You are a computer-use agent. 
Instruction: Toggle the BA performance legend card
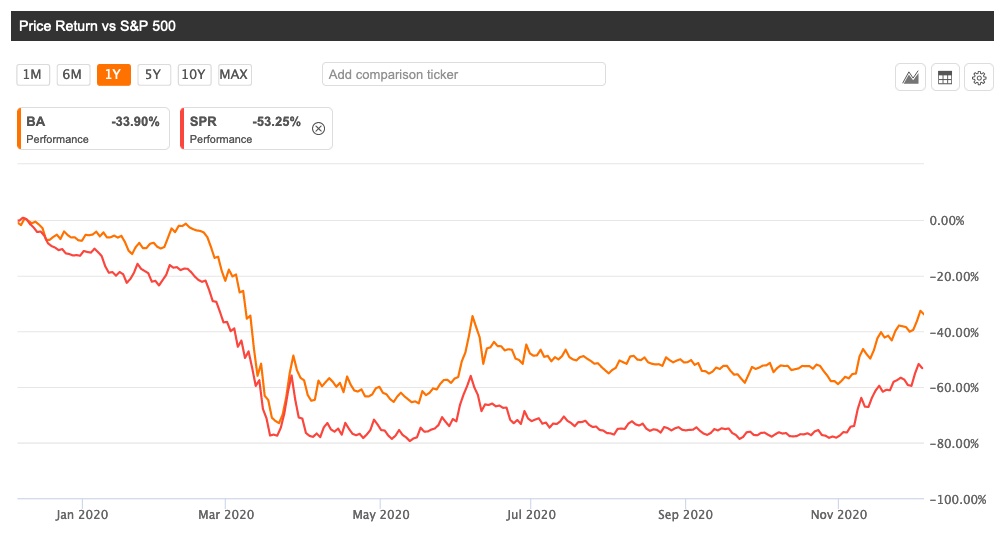coord(94,129)
